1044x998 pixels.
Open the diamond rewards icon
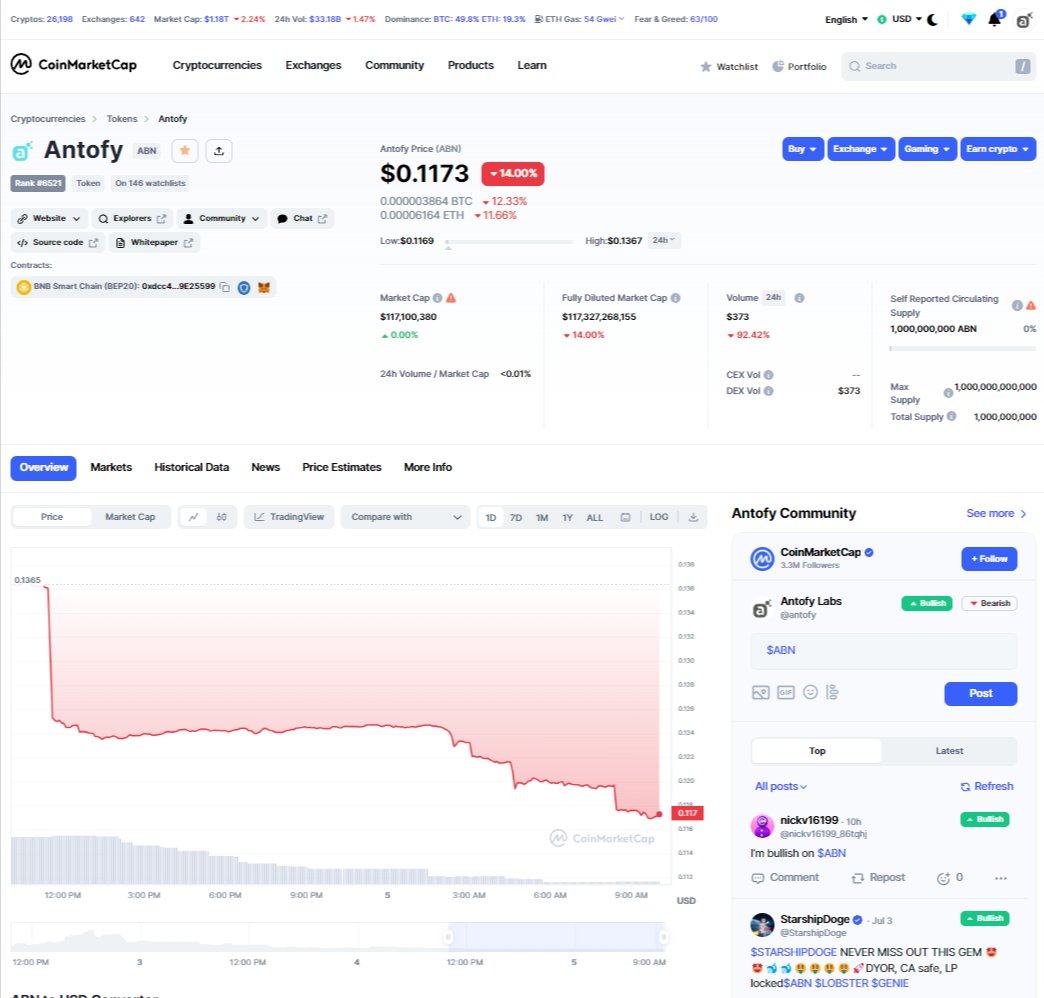pos(969,19)
